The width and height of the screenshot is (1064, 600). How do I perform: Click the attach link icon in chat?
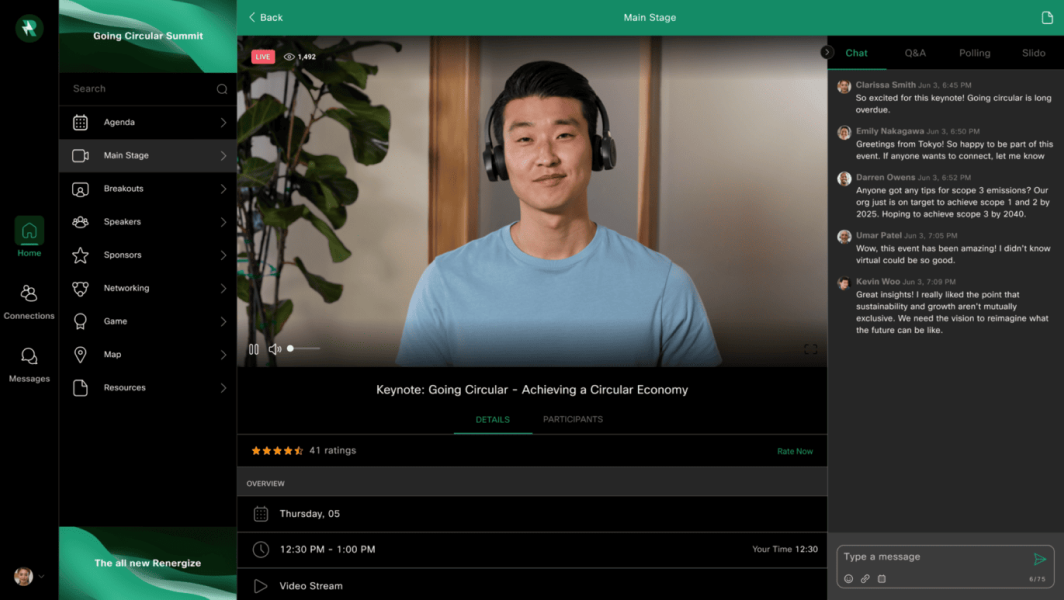(x=865, y=579)
